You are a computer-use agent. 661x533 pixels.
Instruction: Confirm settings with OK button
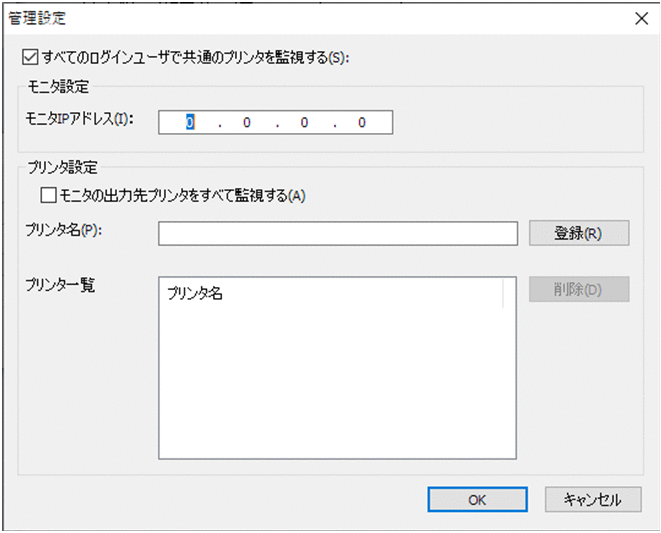(x=478, y=500)
